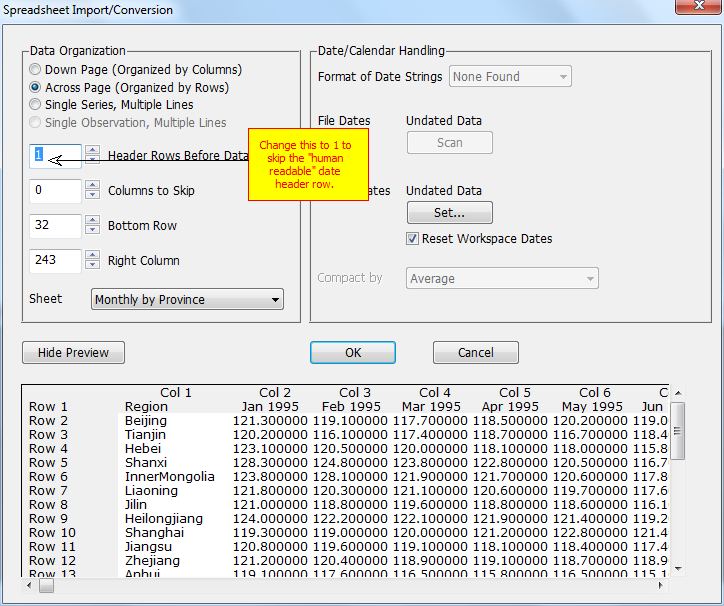This screenshot has width=724, height=606.
Task: Decrease Columns to Skip value
Action: (x=92, y=195)
